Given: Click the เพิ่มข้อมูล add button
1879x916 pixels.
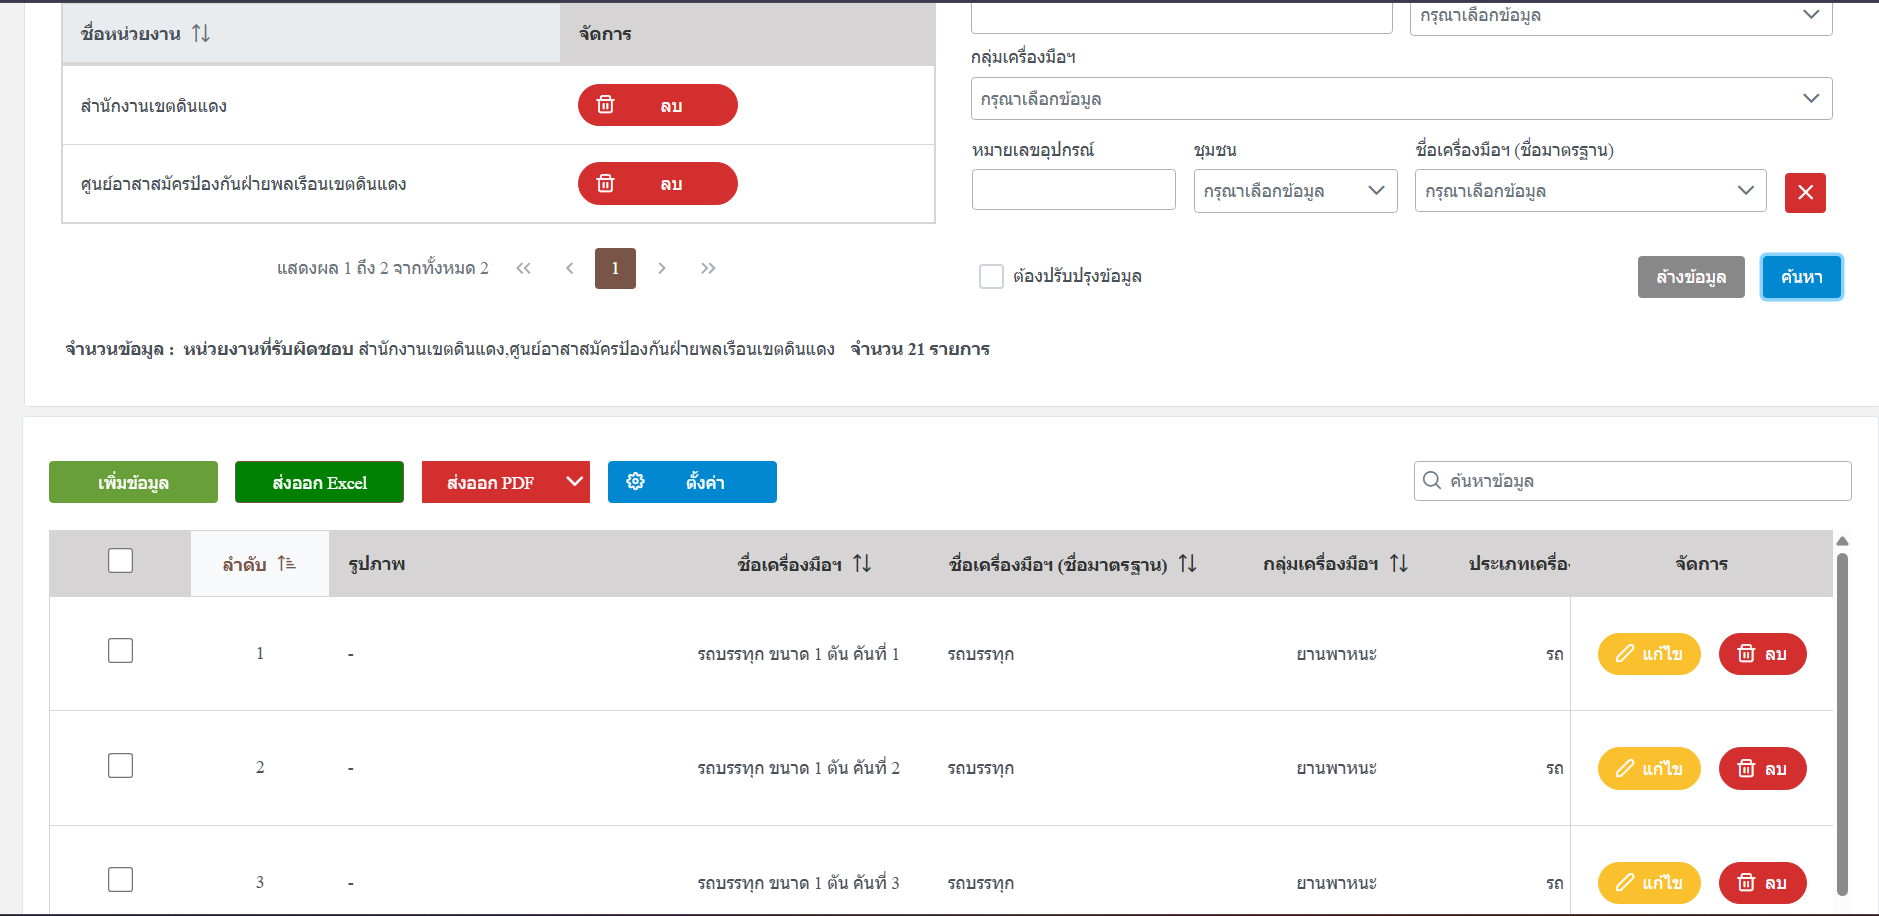Looking at the screenshot, I should [133, 482].
